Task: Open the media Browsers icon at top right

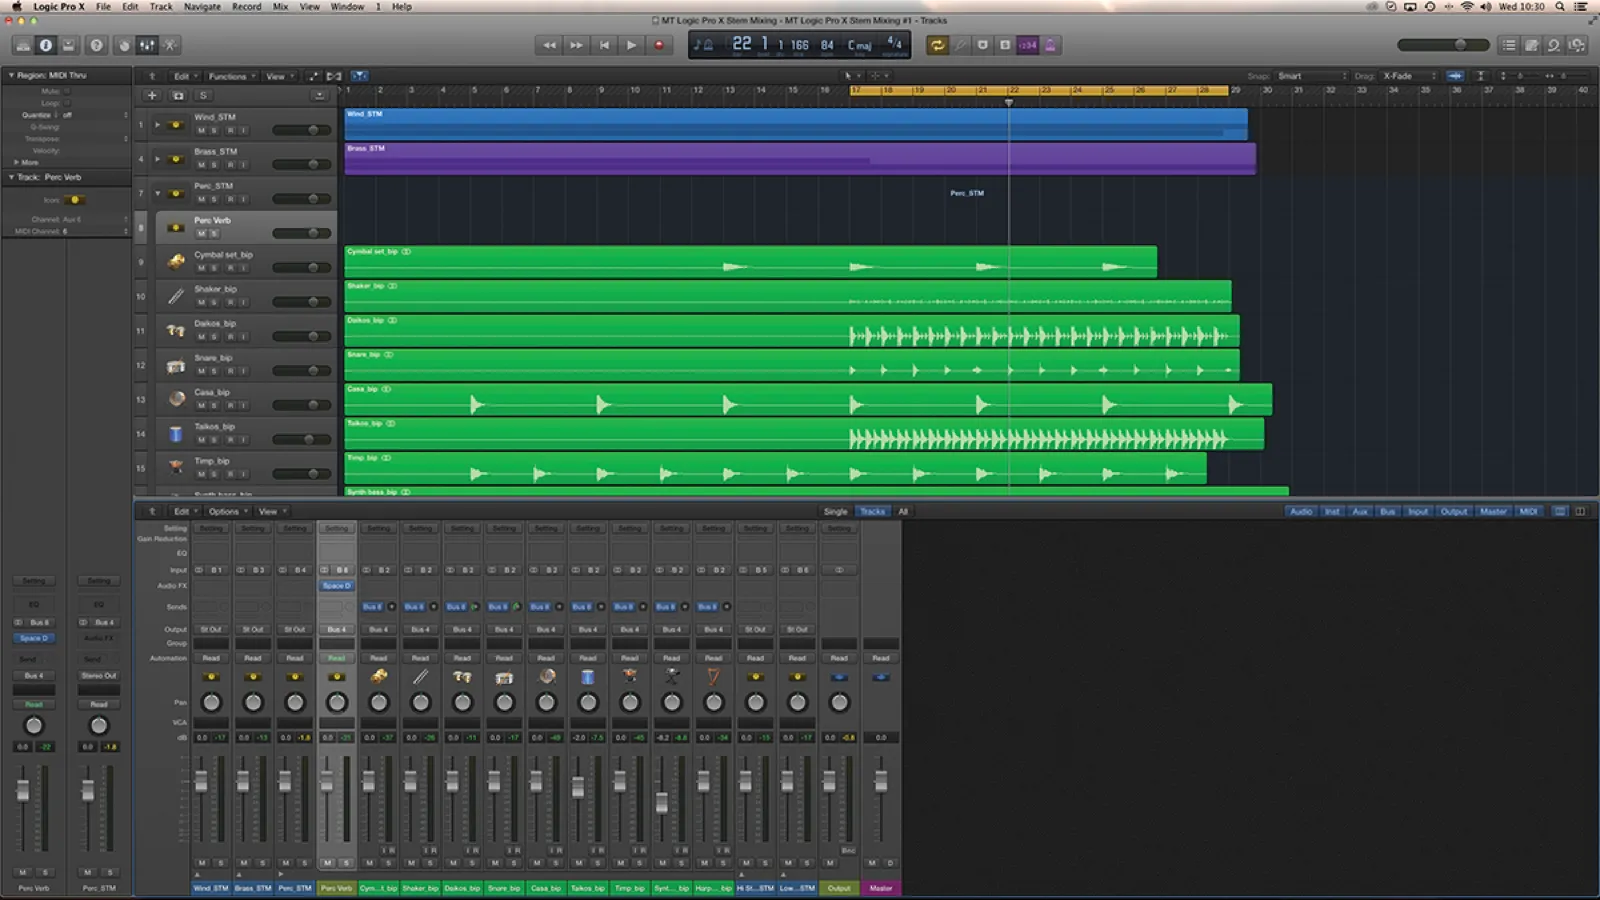Action: point(1577,45)
